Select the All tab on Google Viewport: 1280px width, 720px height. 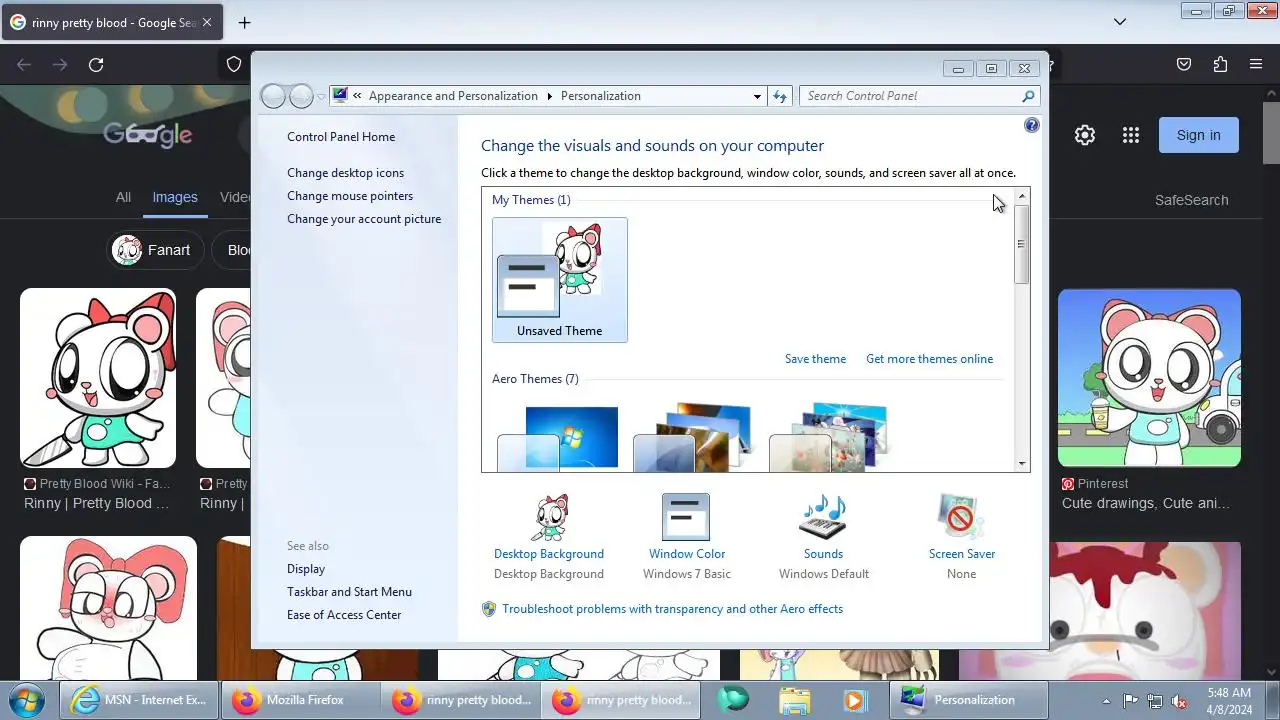(x=123, y=197)
